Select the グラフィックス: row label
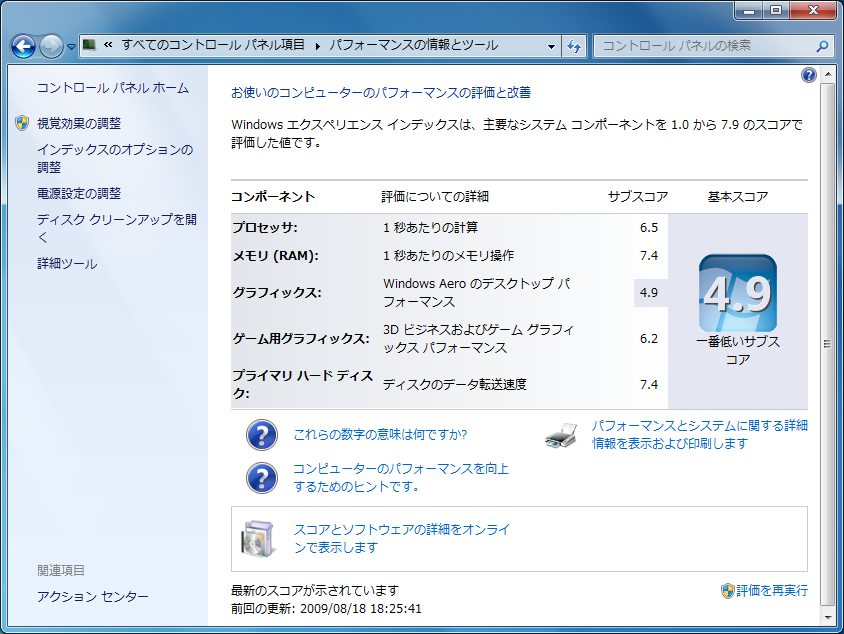 pos(277,293)
